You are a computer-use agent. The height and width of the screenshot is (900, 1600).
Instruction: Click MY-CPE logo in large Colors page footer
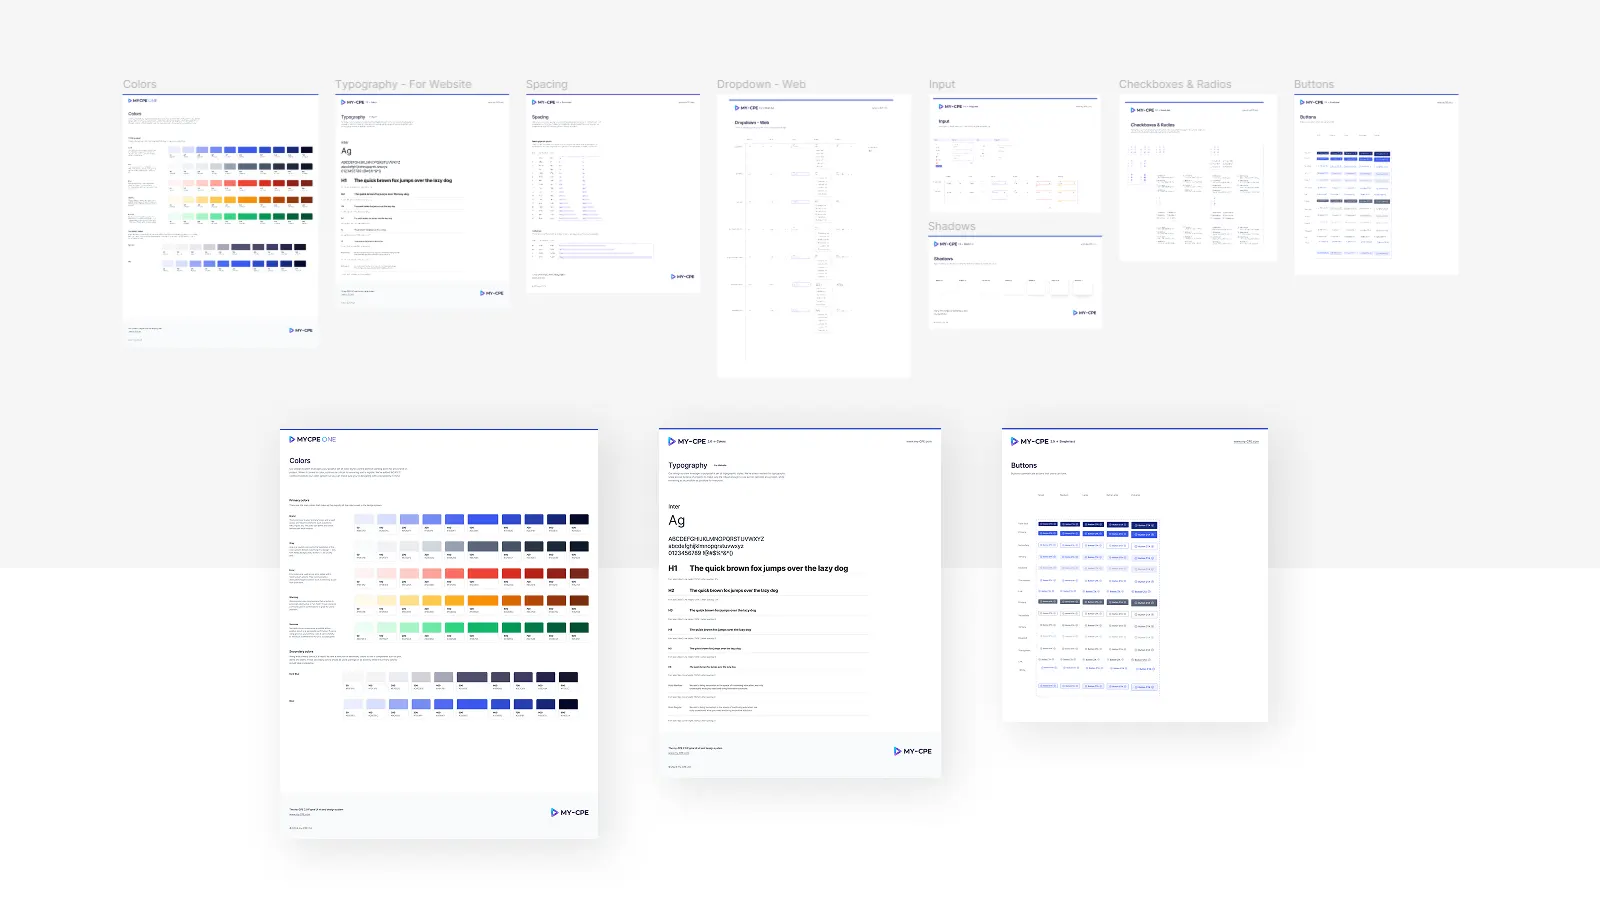[570, 812]
